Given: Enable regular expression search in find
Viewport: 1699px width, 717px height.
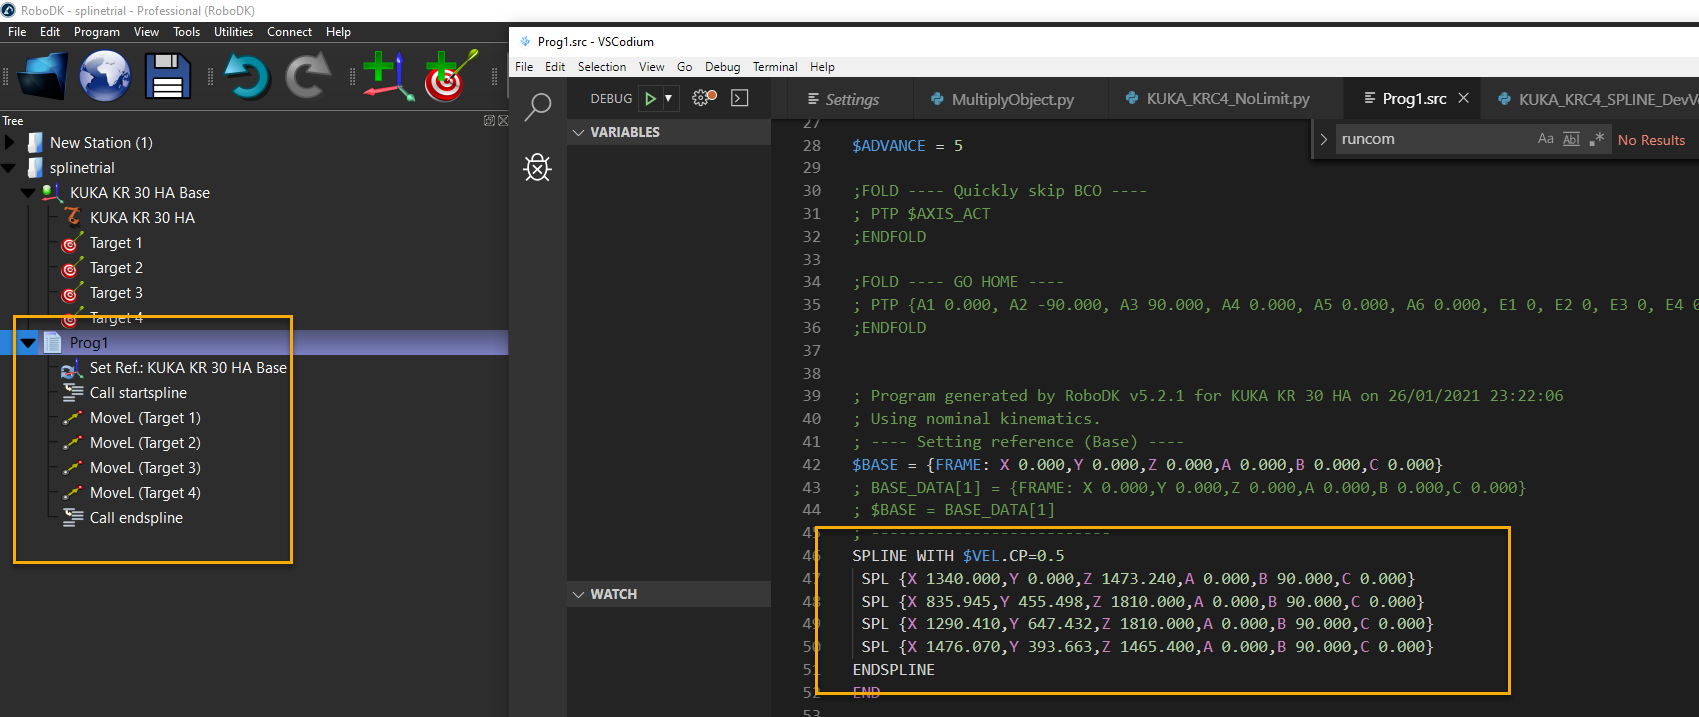Looking at the screenshot, I should (1596, 139).
